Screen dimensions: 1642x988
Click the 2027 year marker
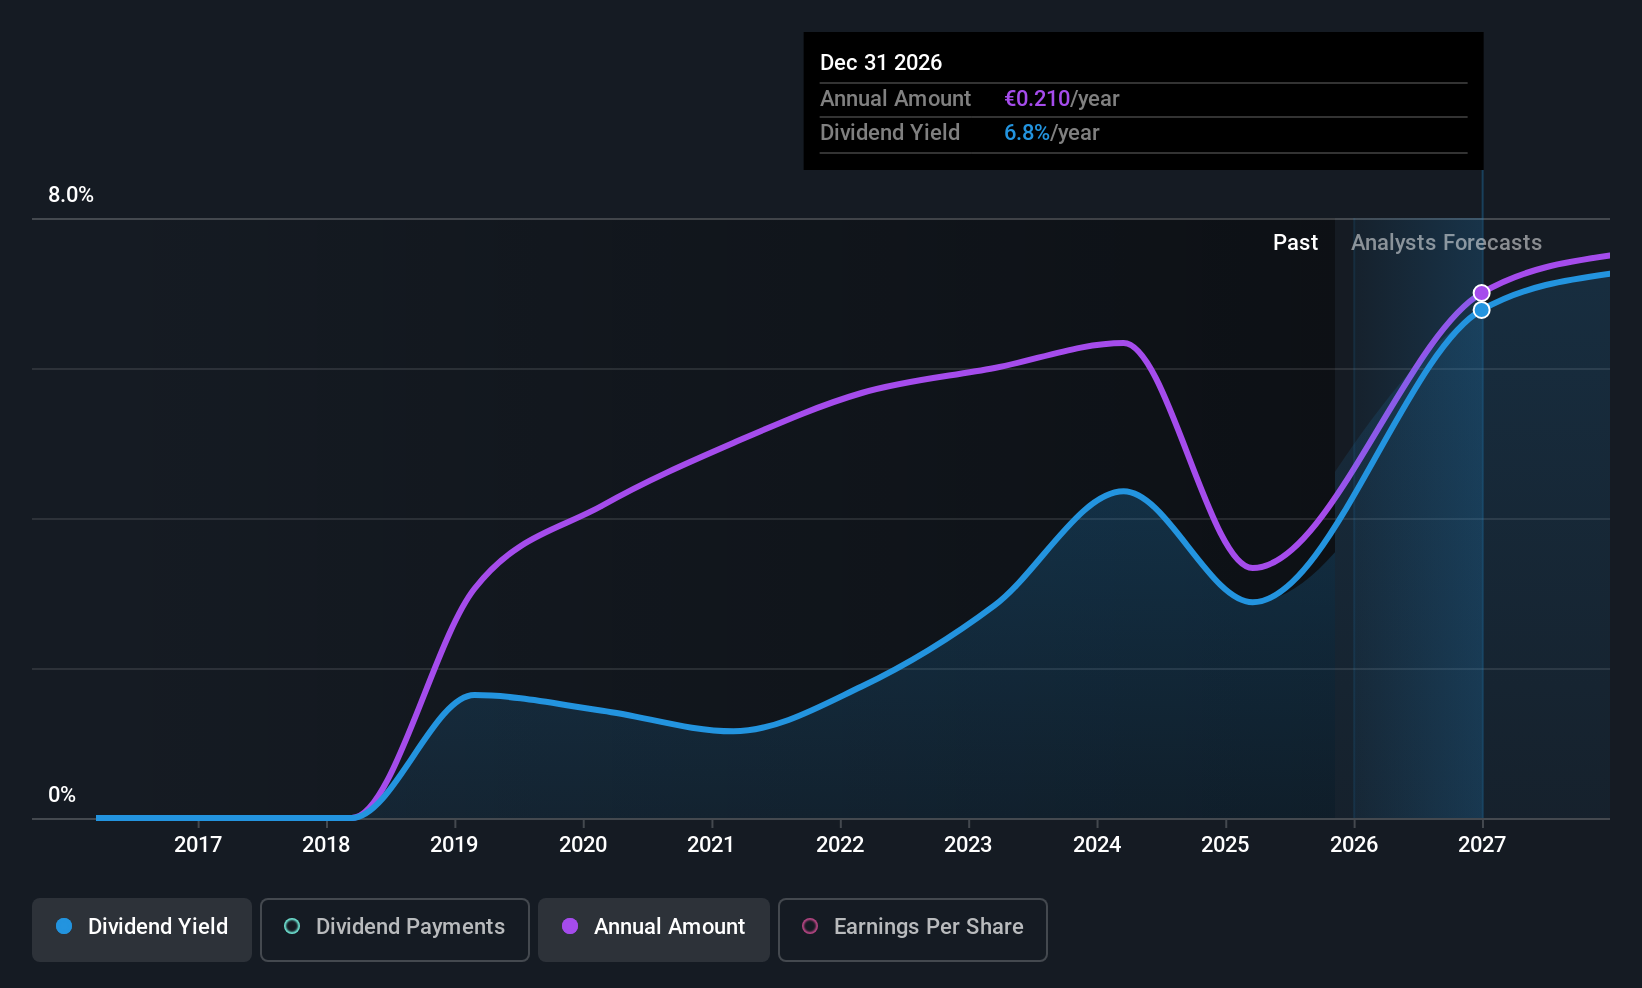pos(1481,845)
